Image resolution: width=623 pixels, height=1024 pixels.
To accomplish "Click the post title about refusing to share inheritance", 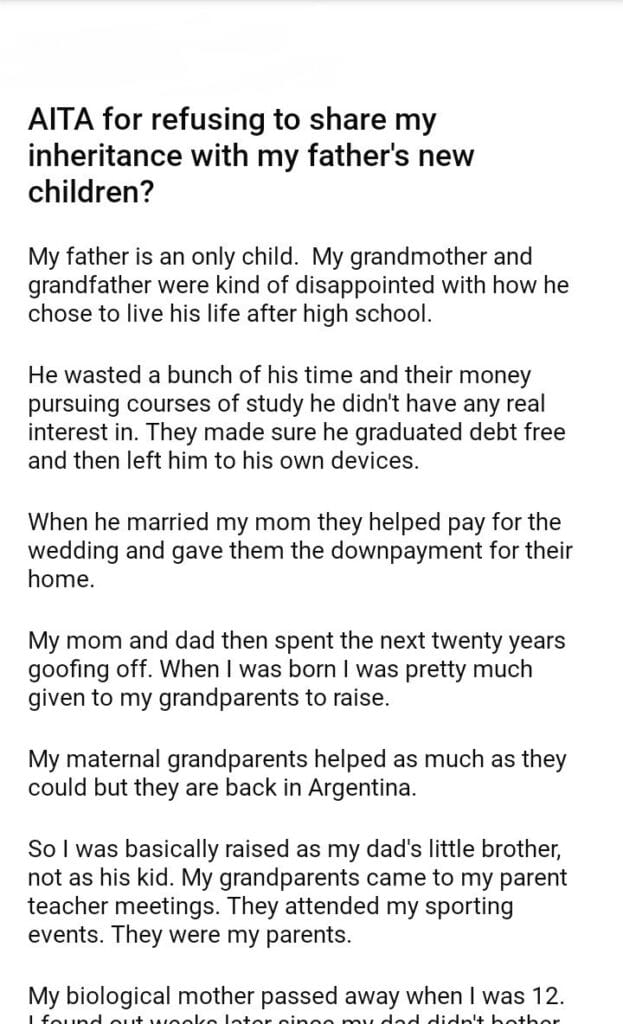I will (233, 156).
